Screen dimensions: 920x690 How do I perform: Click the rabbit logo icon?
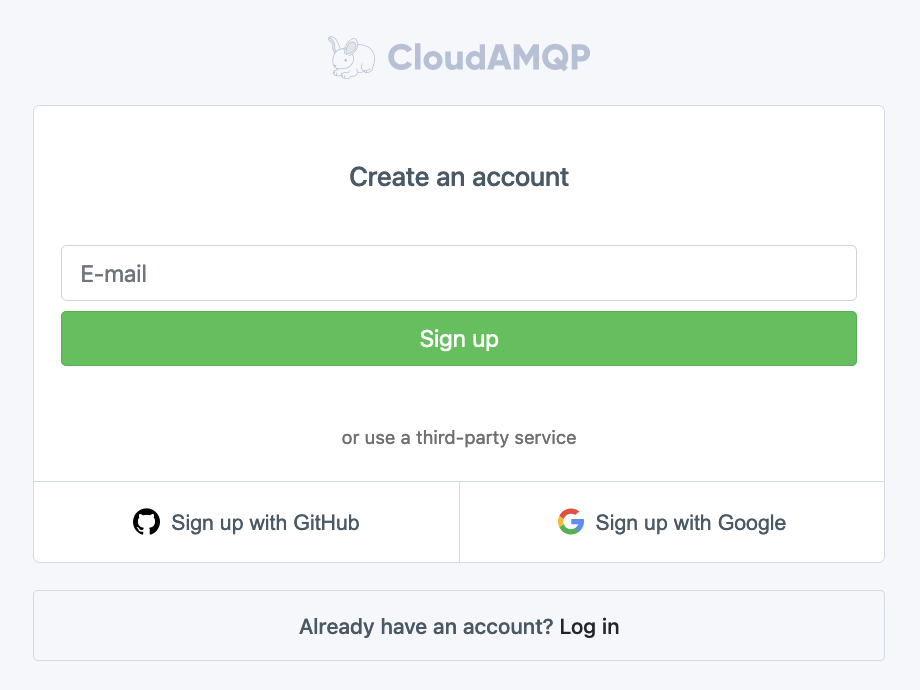[x=351, y=58]
